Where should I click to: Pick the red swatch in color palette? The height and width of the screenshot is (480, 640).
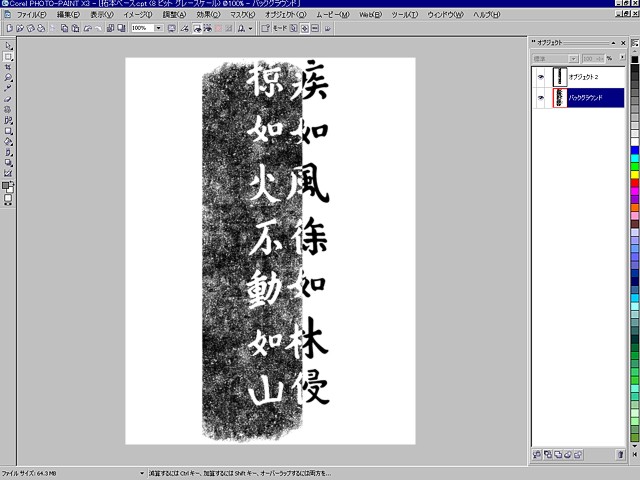(635, 183)
